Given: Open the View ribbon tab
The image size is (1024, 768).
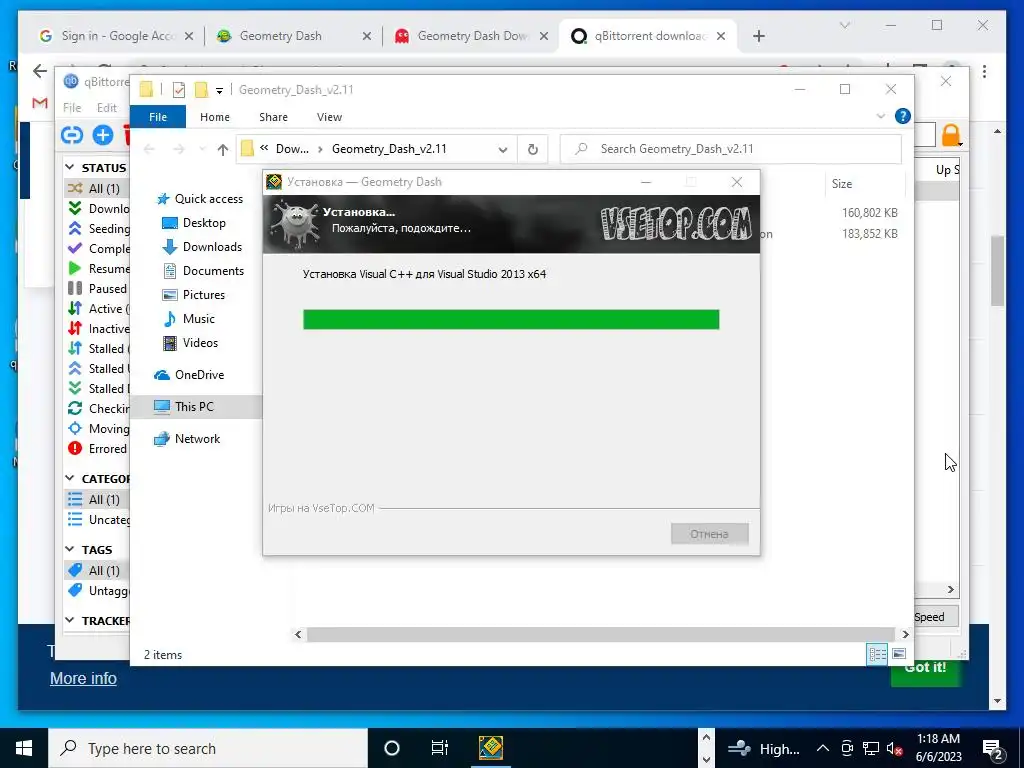Looking at the screenshot, I should point(329,117).
